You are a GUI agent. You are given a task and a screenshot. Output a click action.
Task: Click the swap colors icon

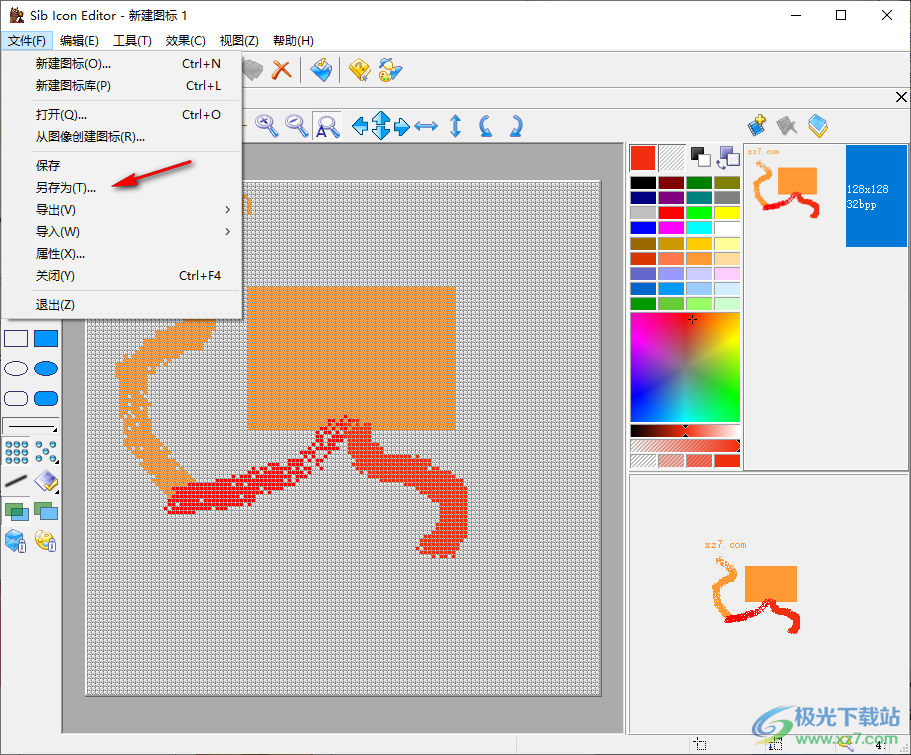pos(728,158)
